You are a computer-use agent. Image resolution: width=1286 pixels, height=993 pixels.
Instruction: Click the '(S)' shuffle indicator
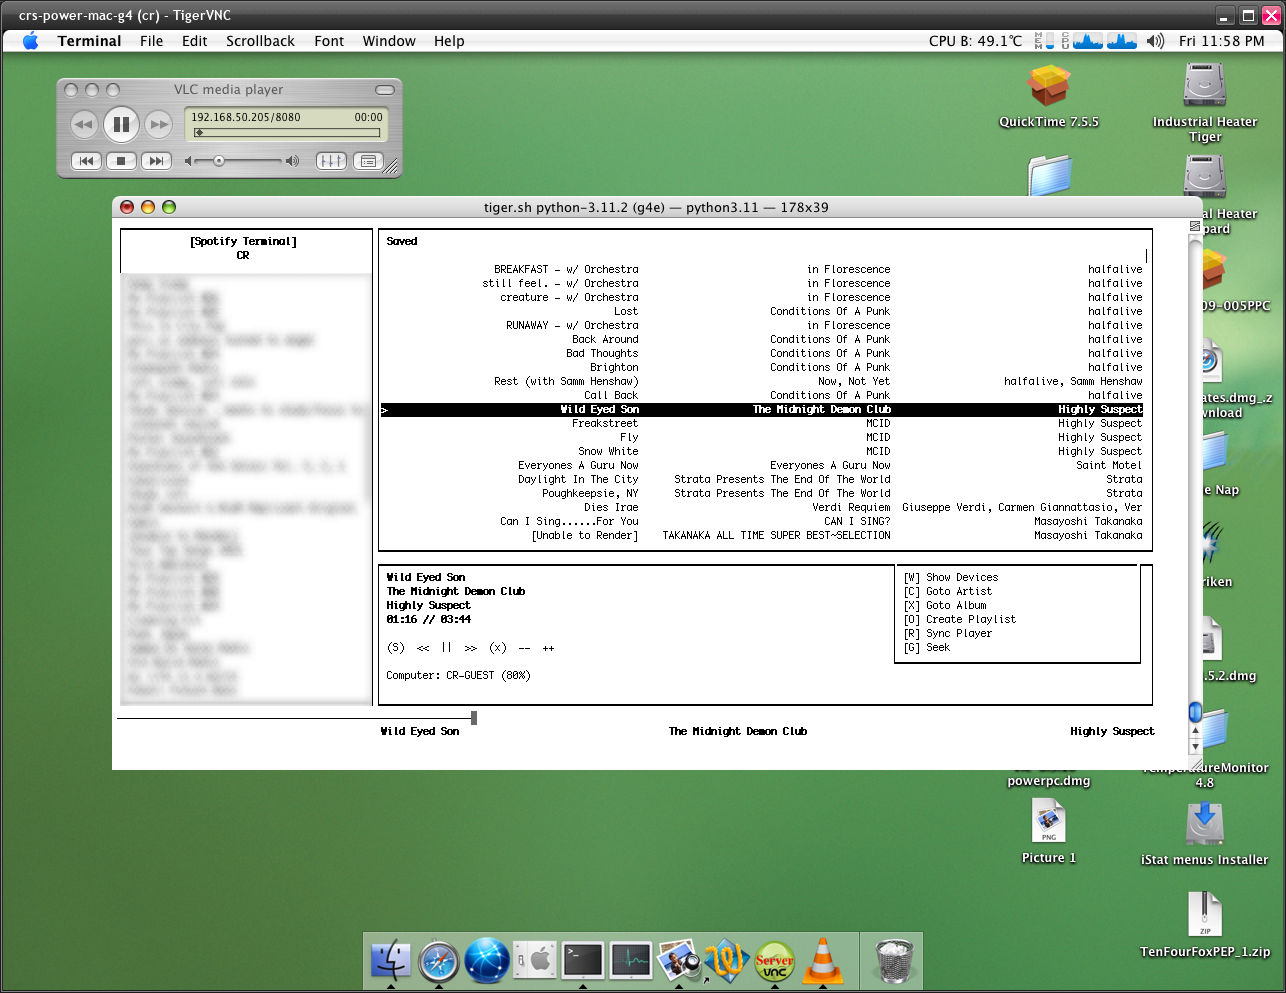point(396,648)
